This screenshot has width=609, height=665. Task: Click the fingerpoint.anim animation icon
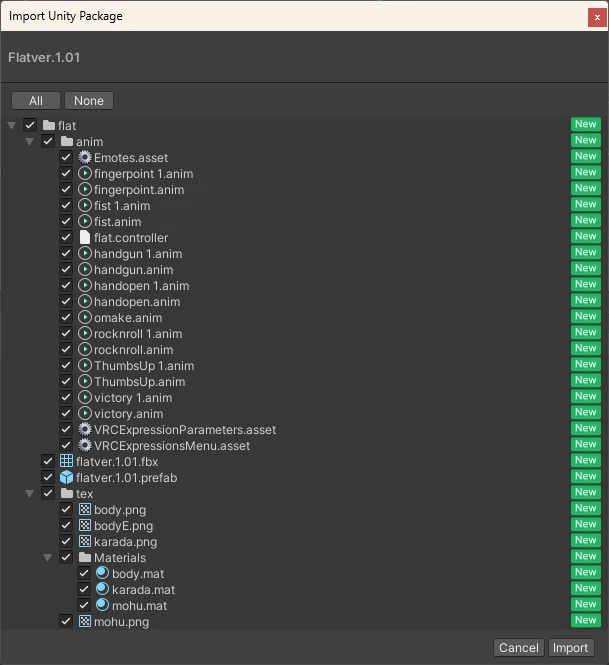click(85, 190)
